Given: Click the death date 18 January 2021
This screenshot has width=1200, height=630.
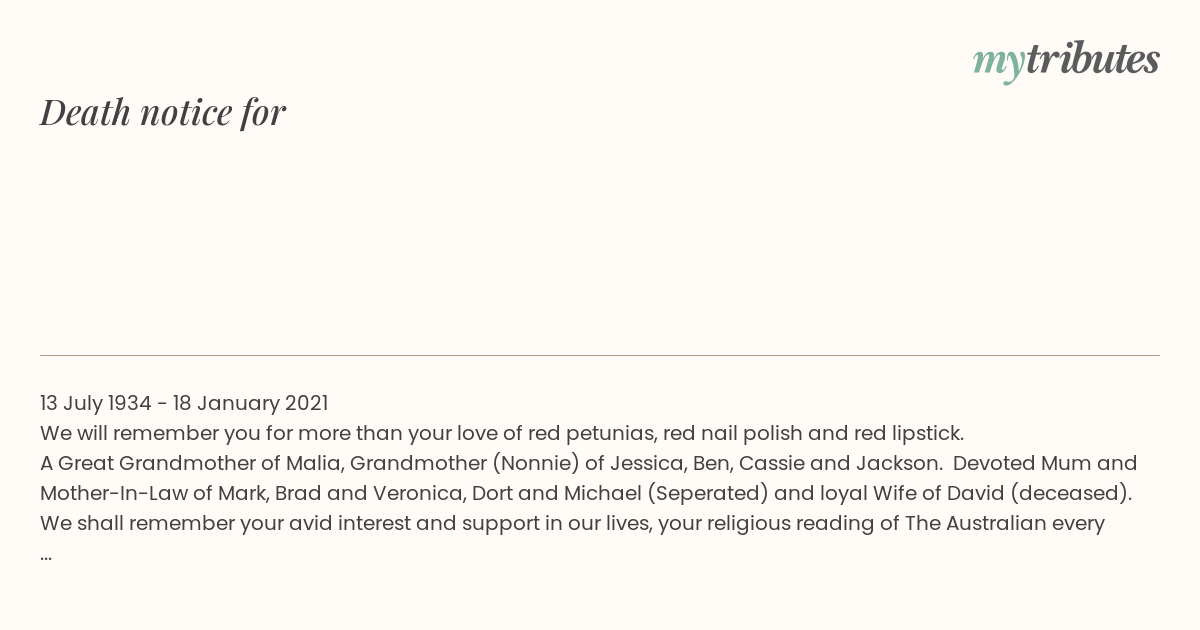Looking at the screenshot, I should click(250, 403).
